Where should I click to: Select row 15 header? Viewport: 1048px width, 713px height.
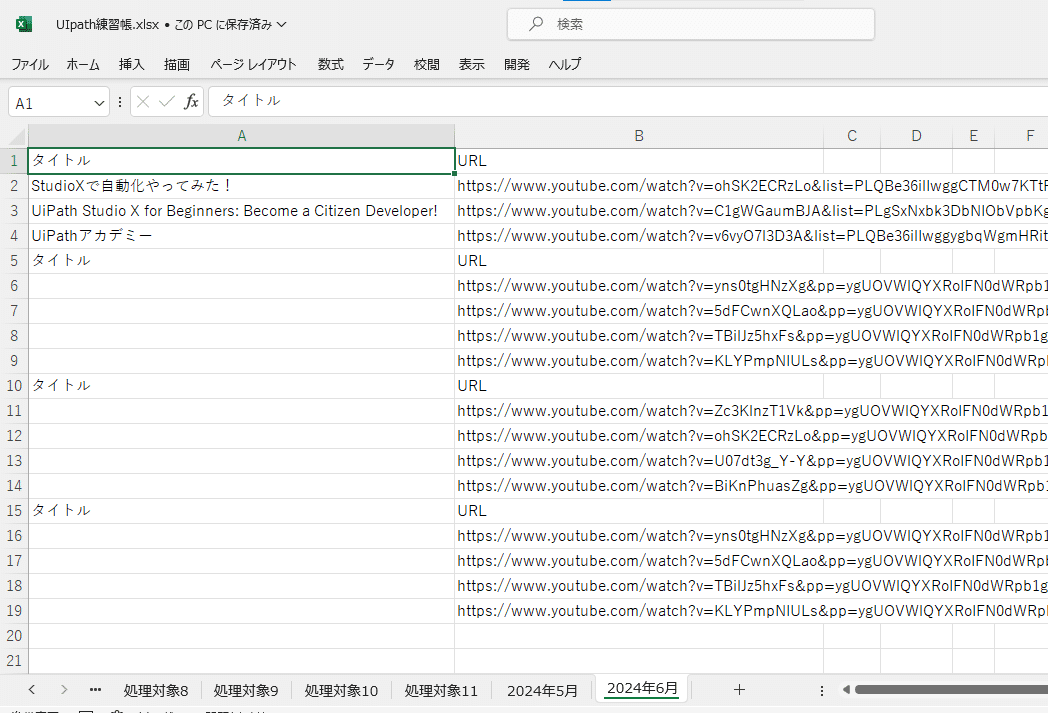point(14,511)
